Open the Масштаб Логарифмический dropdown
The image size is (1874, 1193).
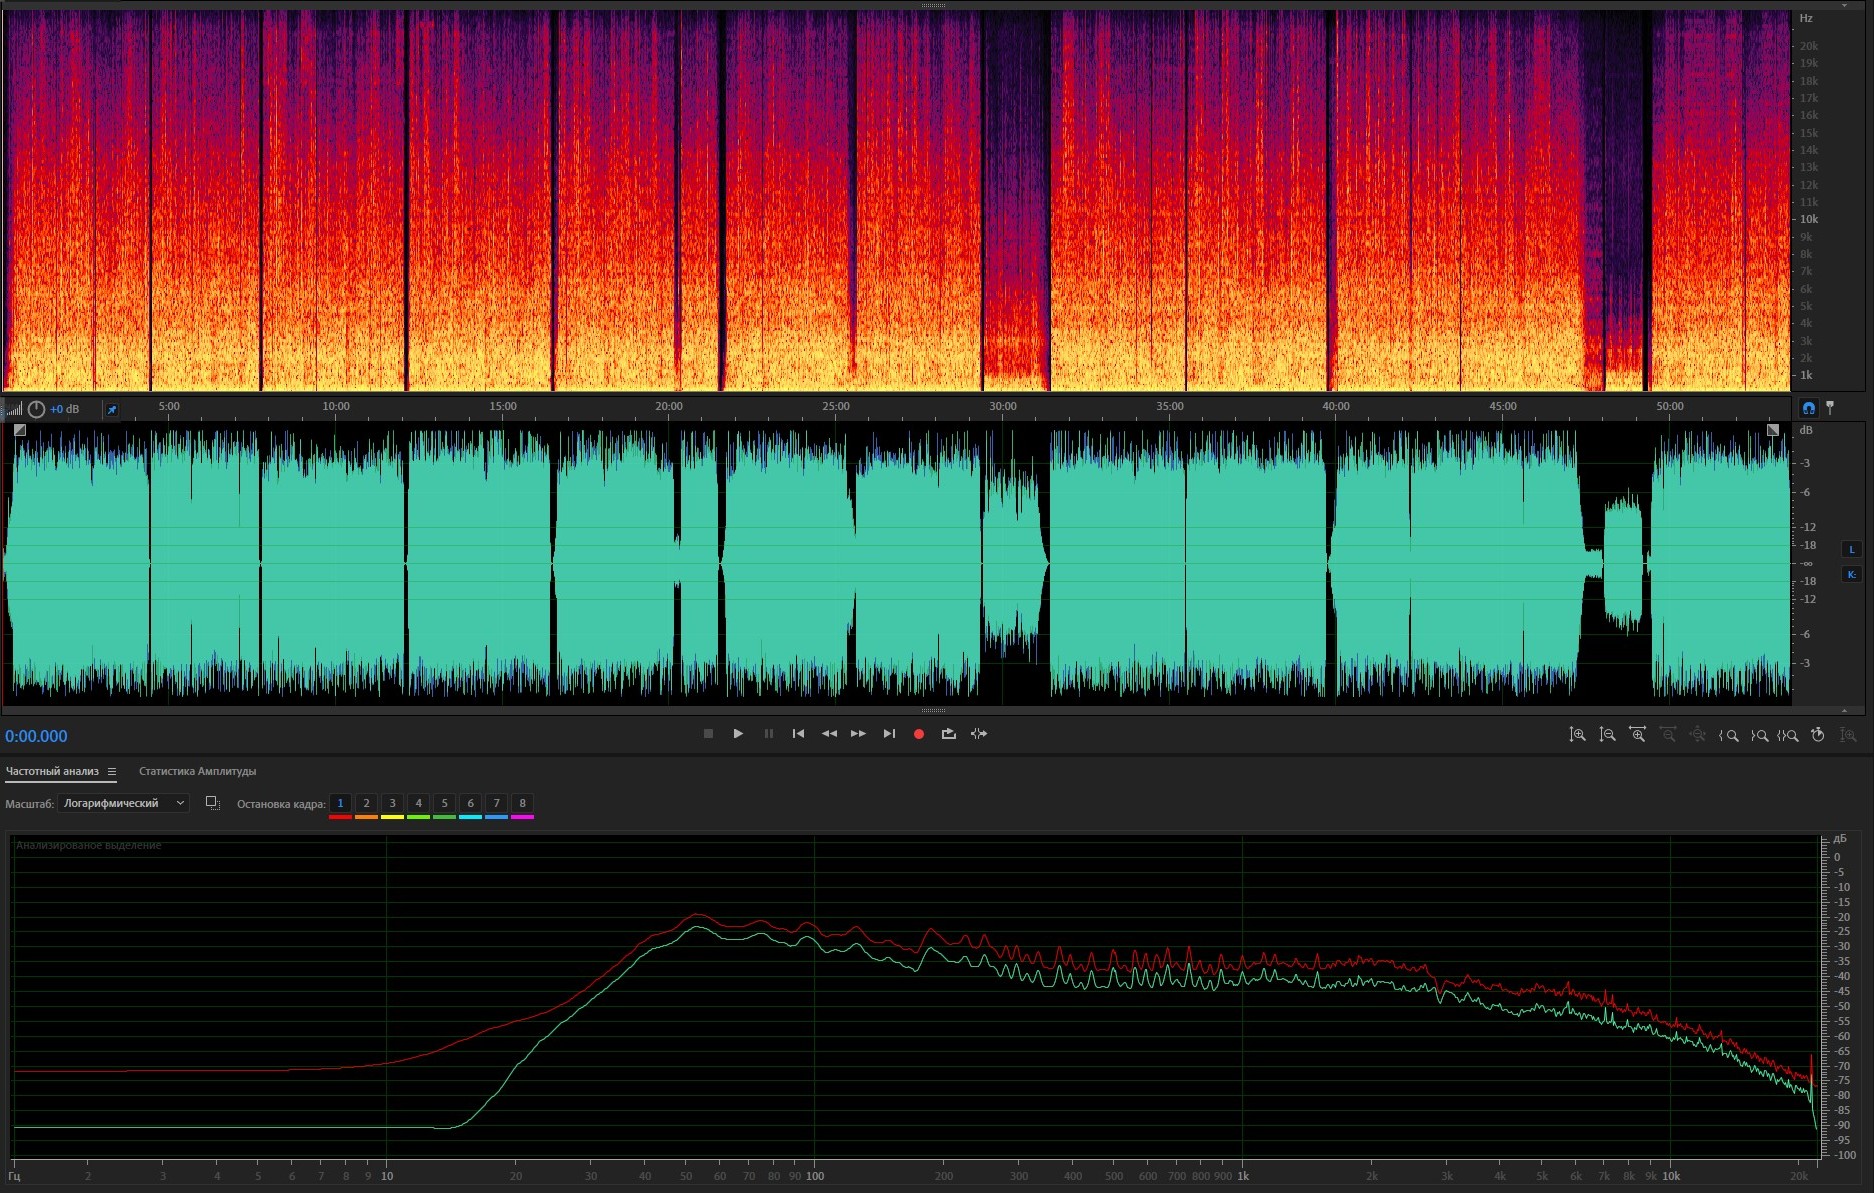[x=123, y=803]
